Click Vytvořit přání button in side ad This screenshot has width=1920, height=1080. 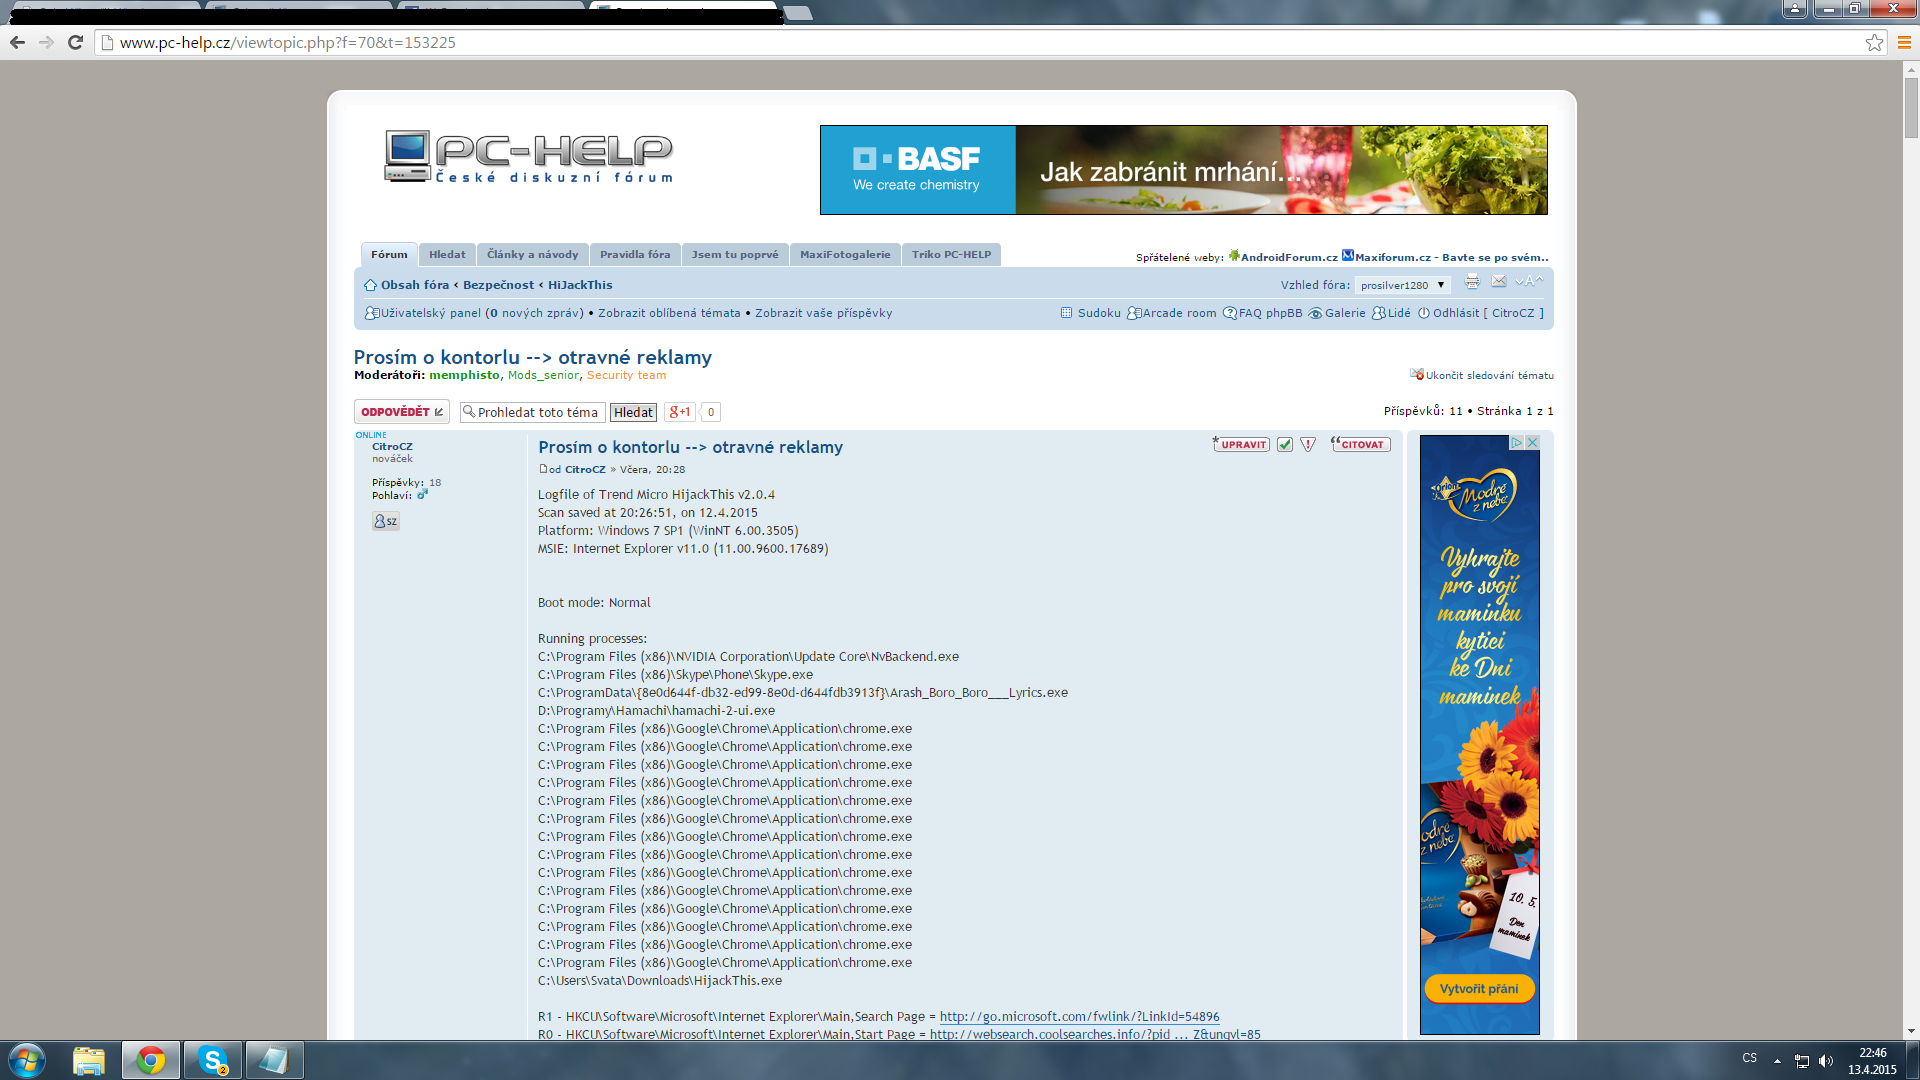1479,988
